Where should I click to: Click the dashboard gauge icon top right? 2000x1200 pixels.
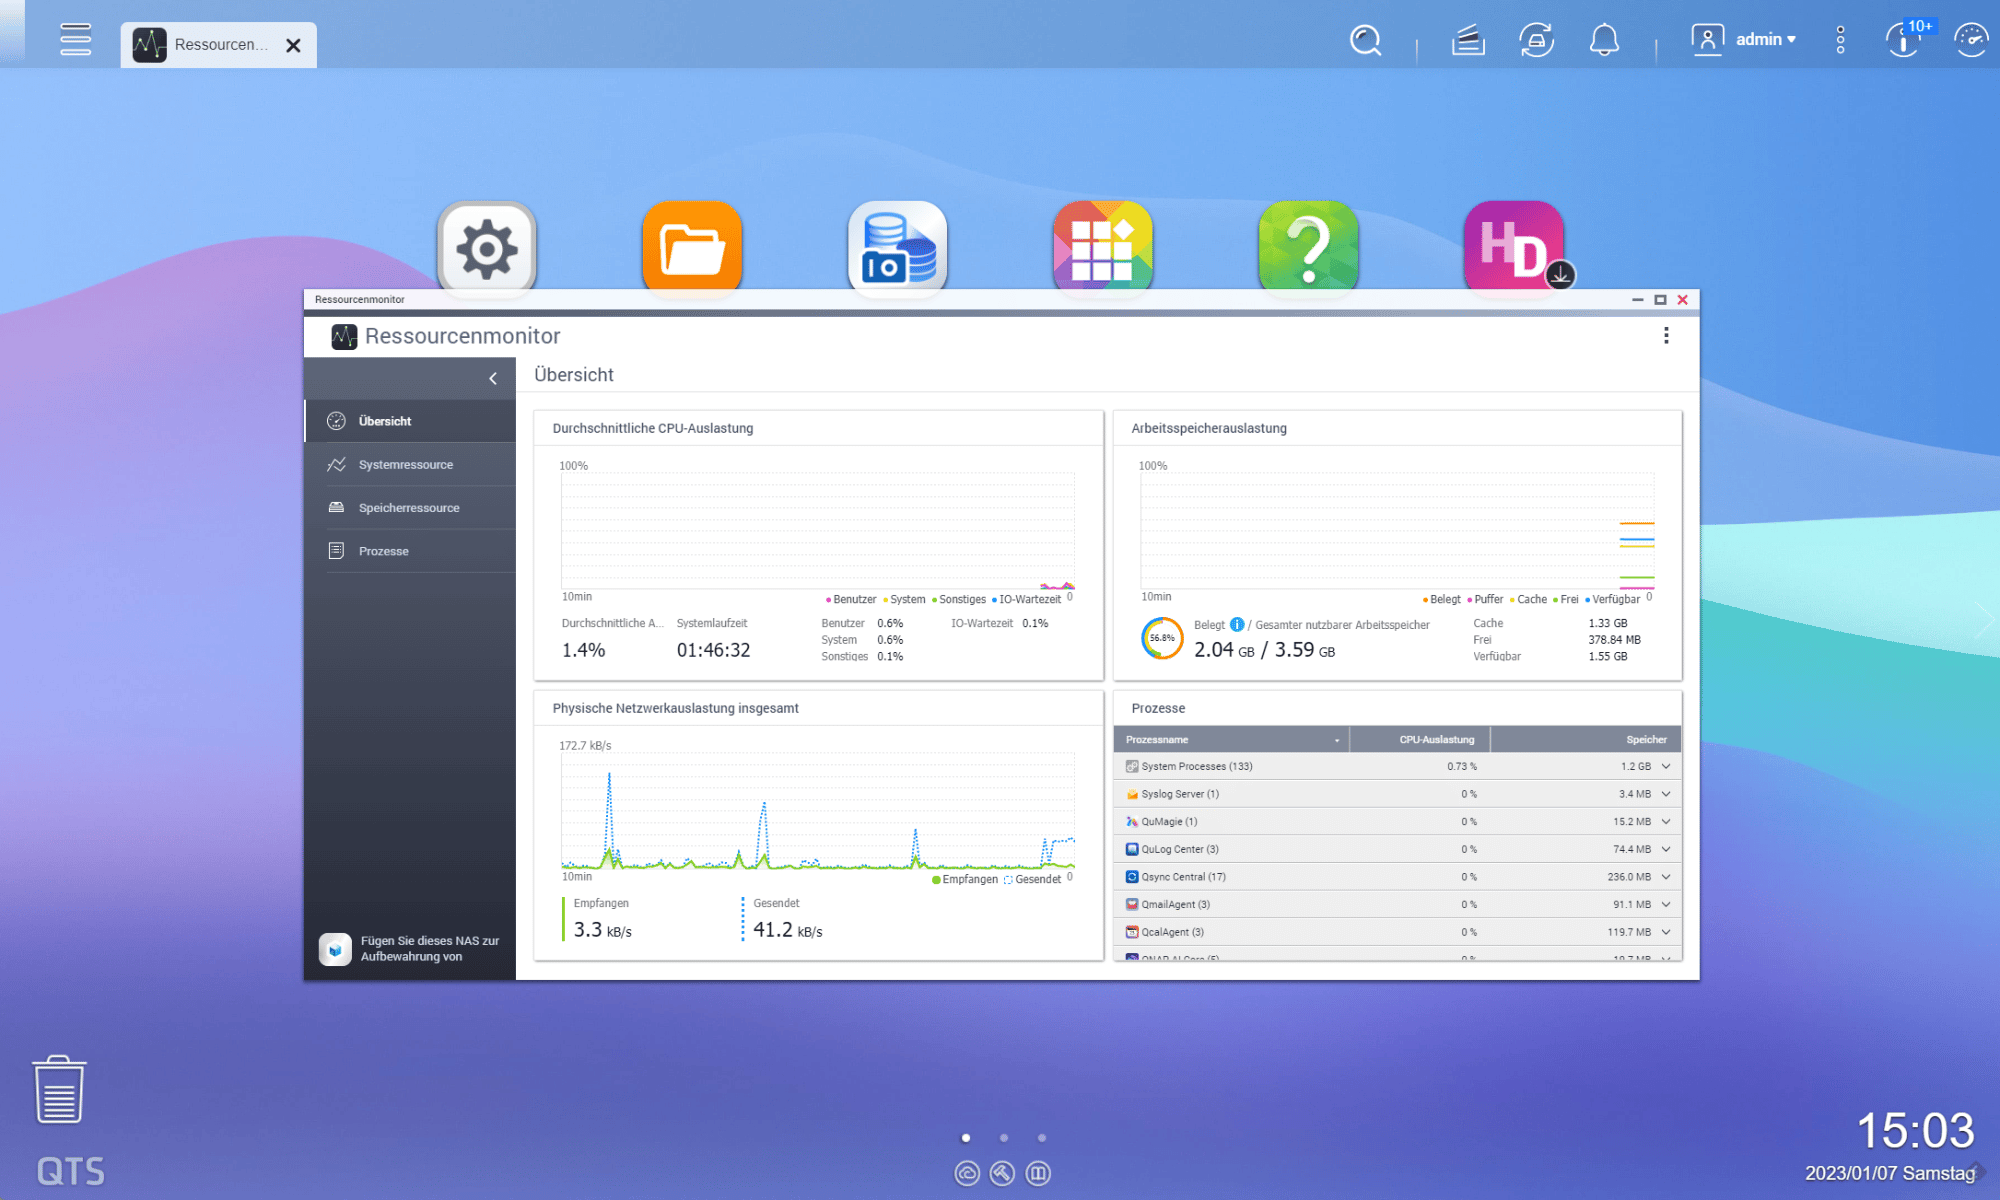click(x=1970, y=41)
